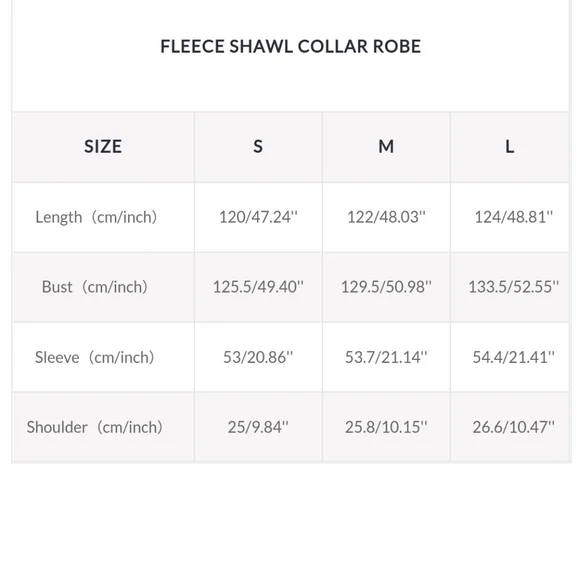Select the SIZE header cell

[x=103, y=147]
